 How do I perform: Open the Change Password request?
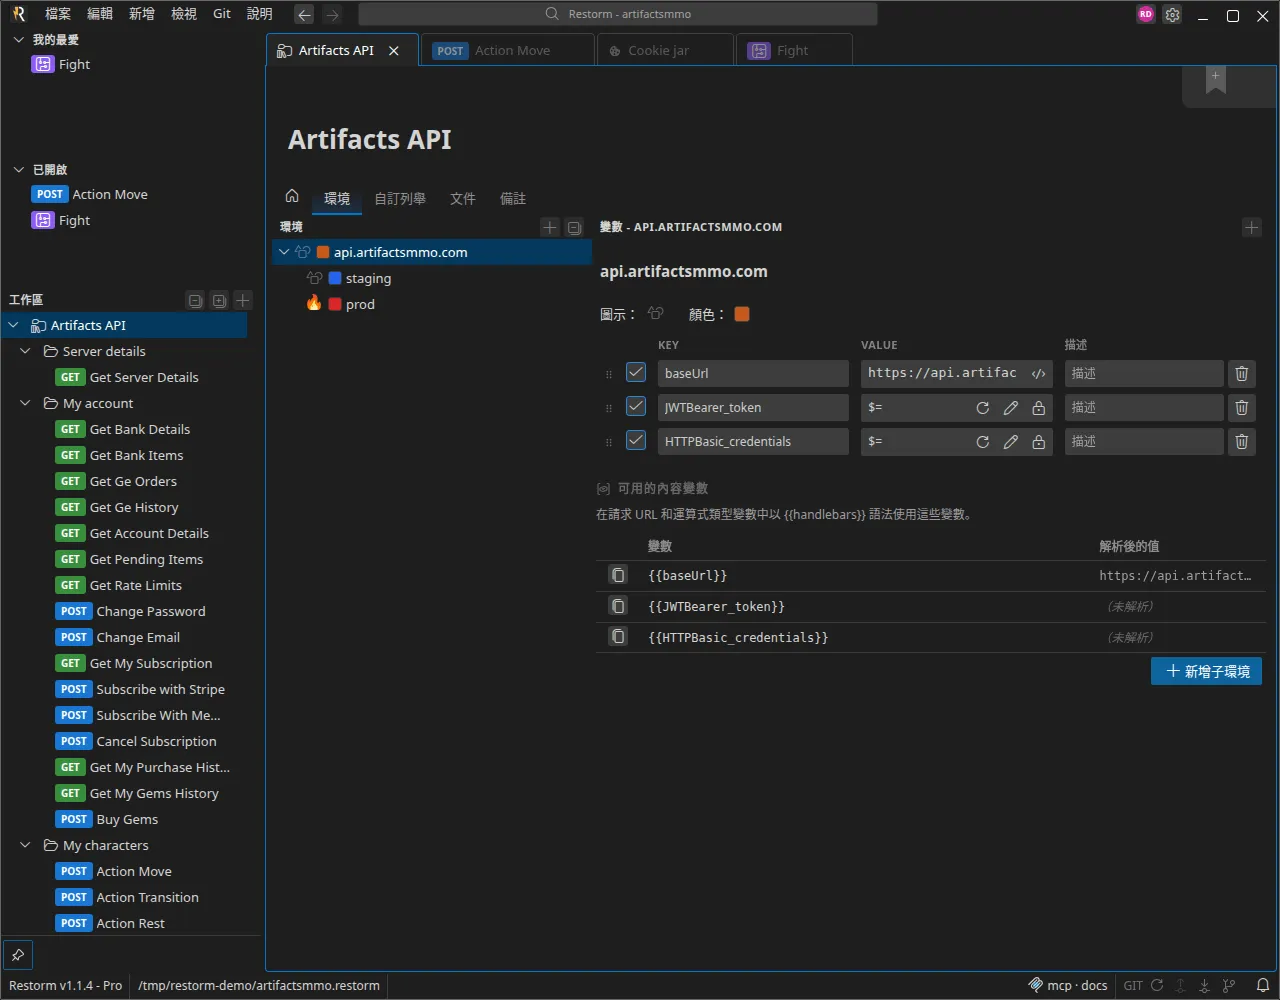coord(131,612)
